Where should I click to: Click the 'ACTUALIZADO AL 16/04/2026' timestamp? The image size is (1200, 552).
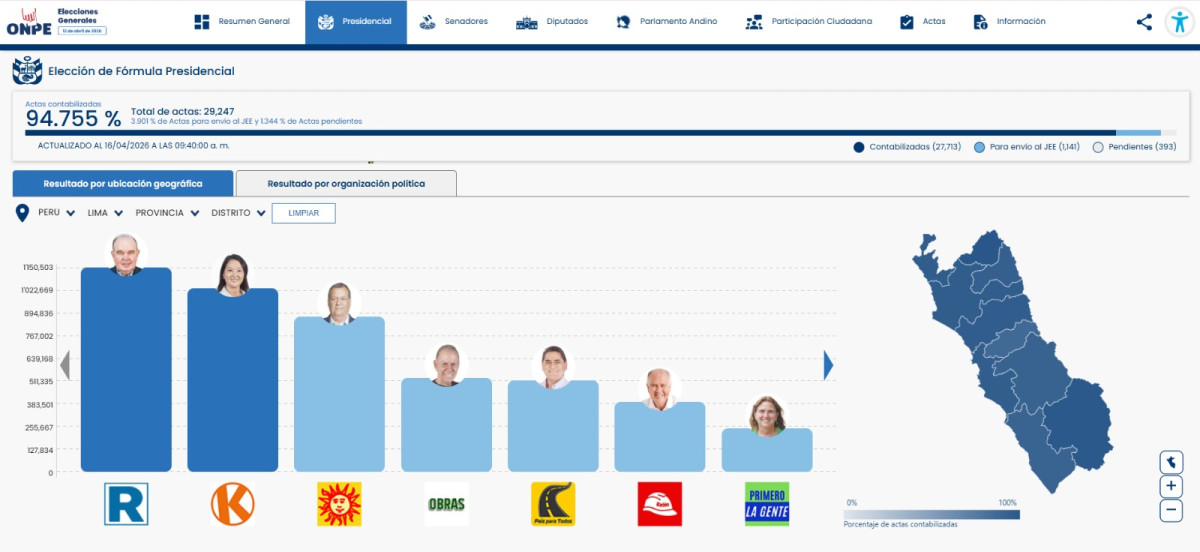click(x=133, y=146)
